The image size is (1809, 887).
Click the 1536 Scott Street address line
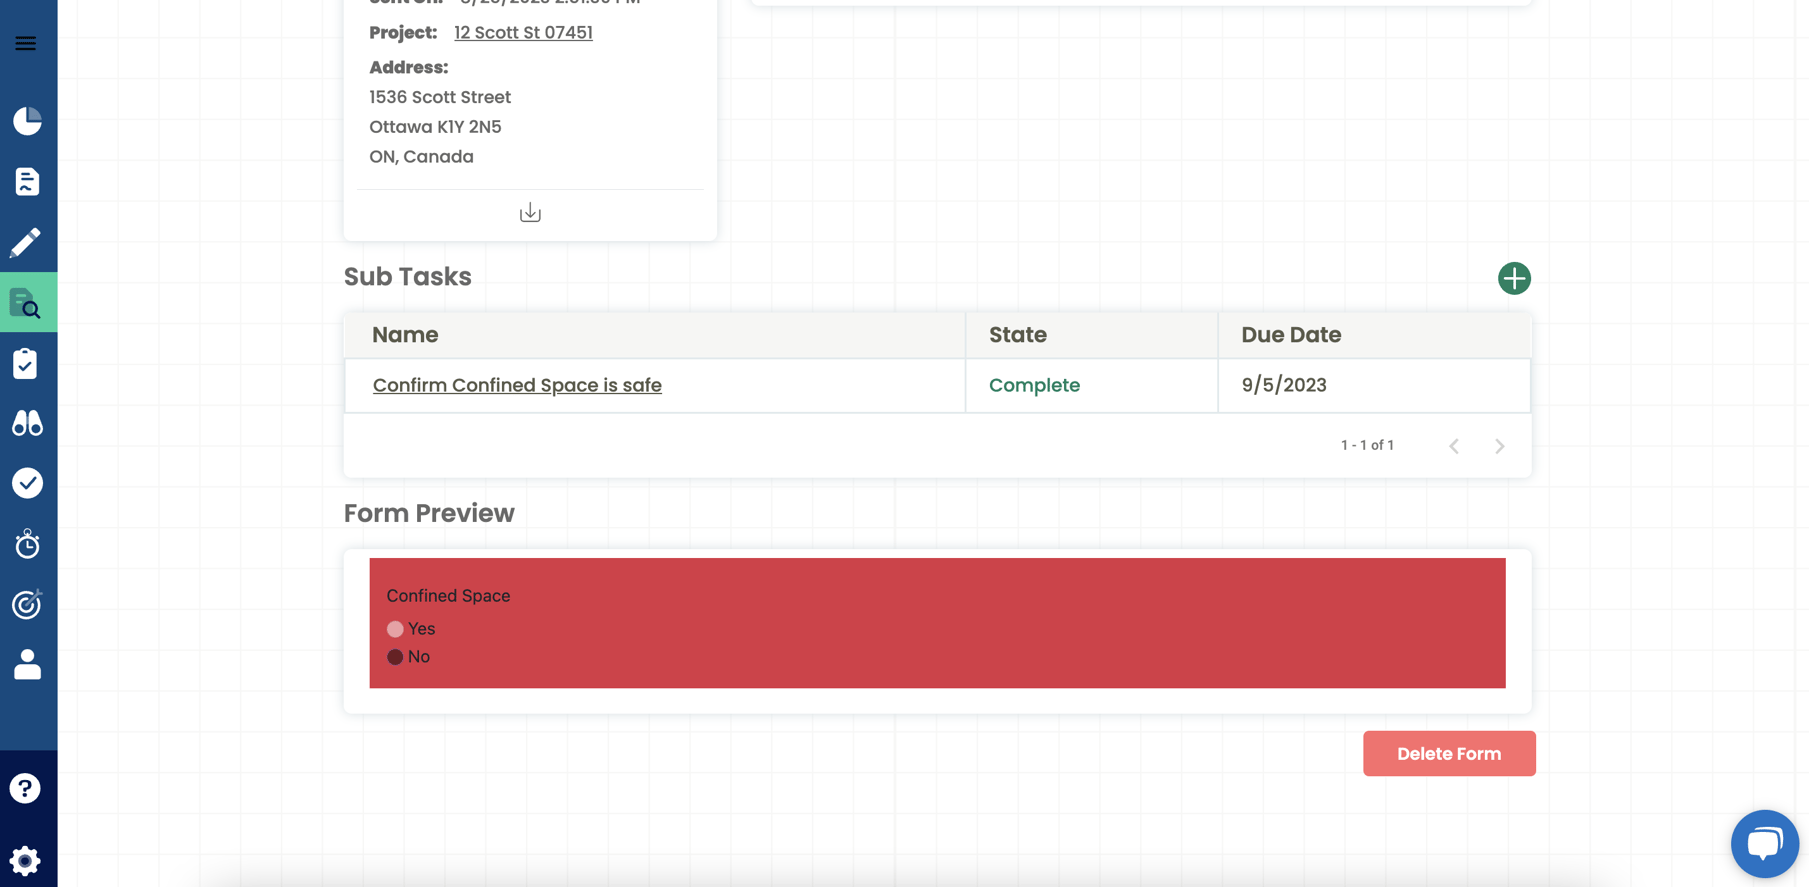(440, 97)
